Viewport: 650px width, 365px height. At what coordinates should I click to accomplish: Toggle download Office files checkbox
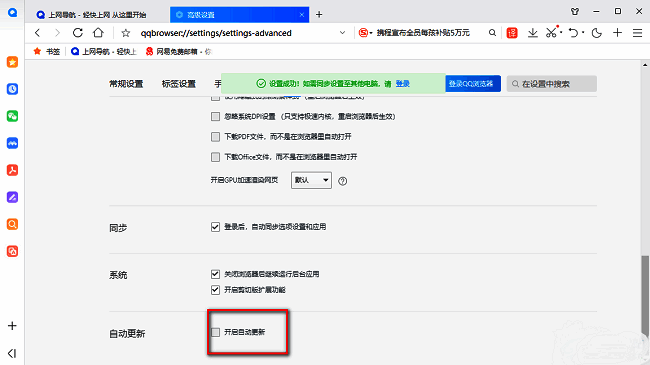215,157
